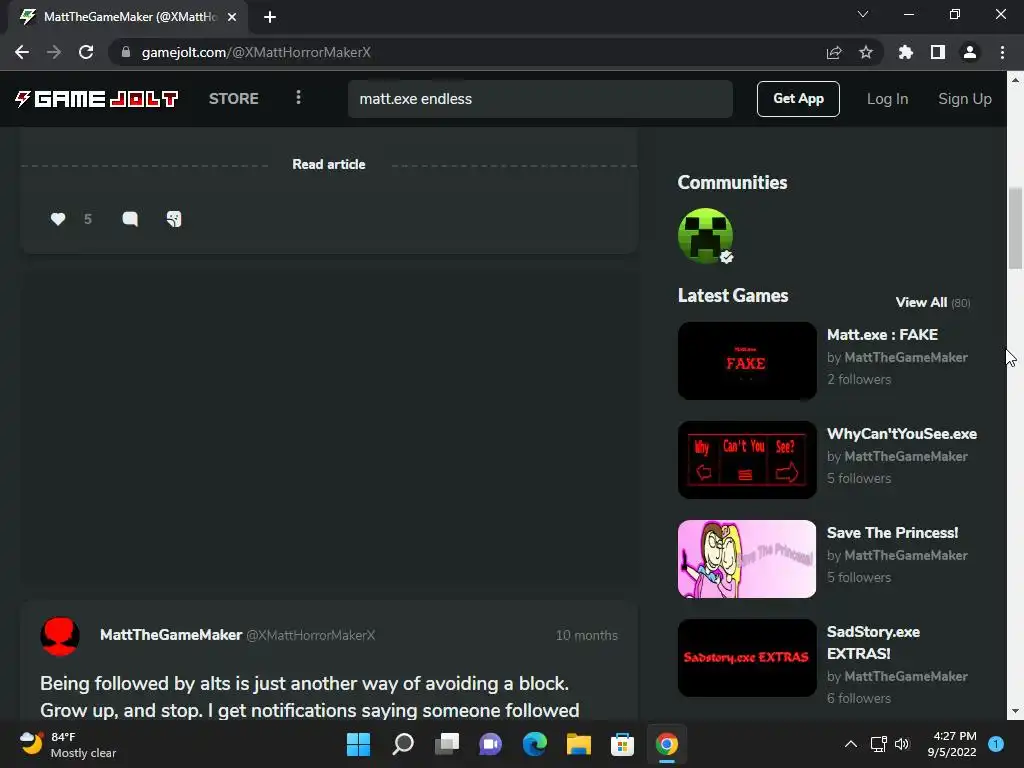Click the Chrome taskbar icon
The width and height of the screenshot is (1024, 768).
click(x=667, y=744)
